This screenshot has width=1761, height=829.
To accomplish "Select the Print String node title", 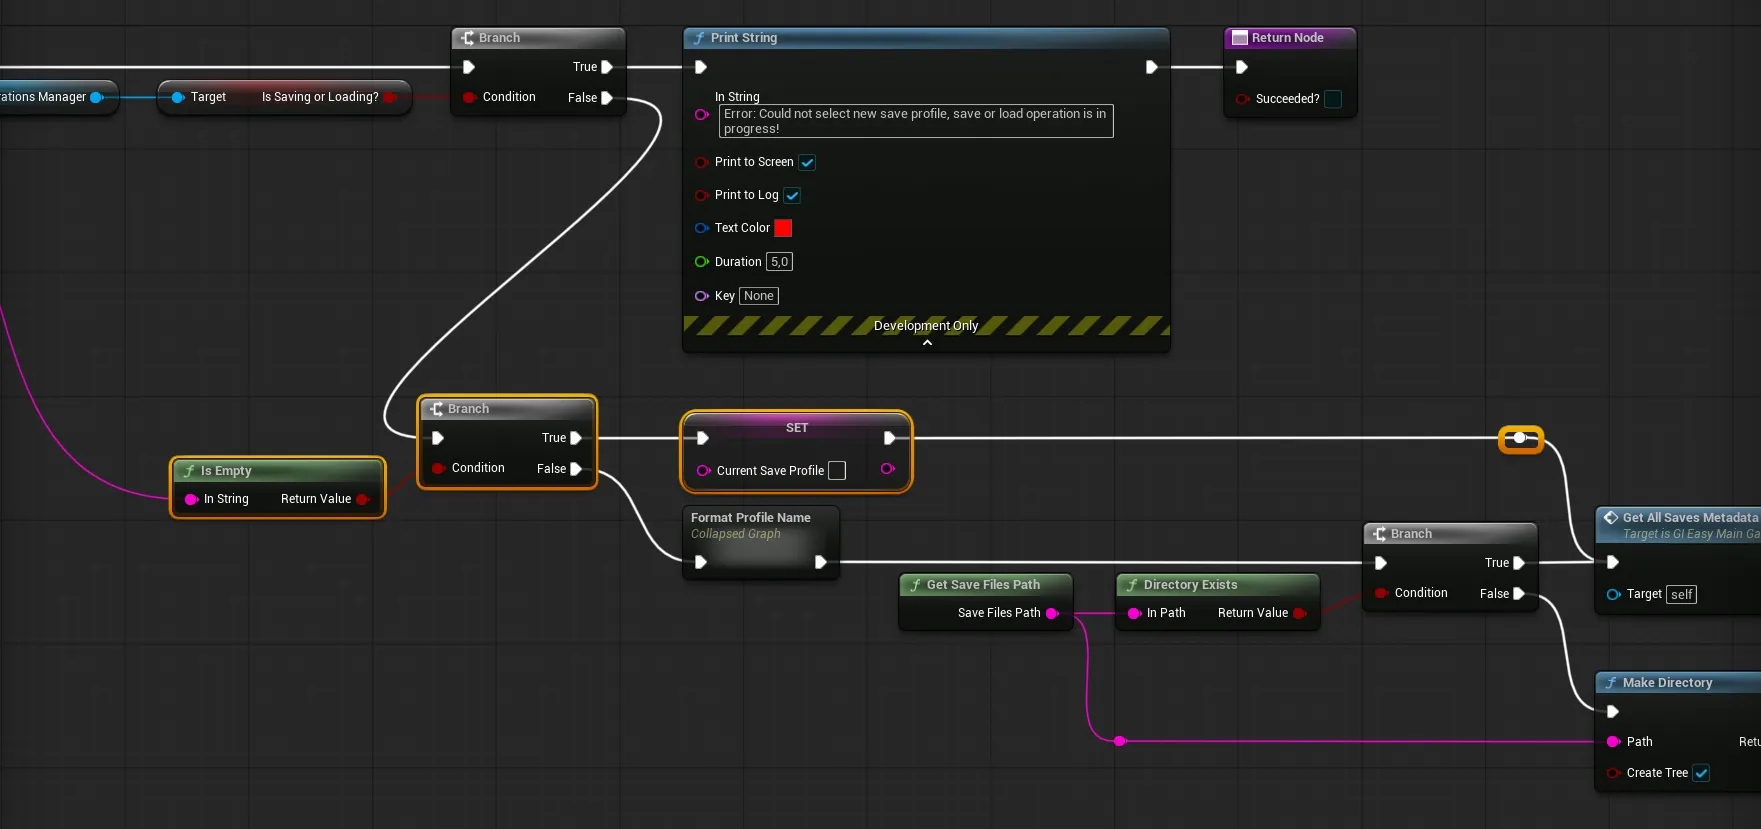I will point(744,38).
